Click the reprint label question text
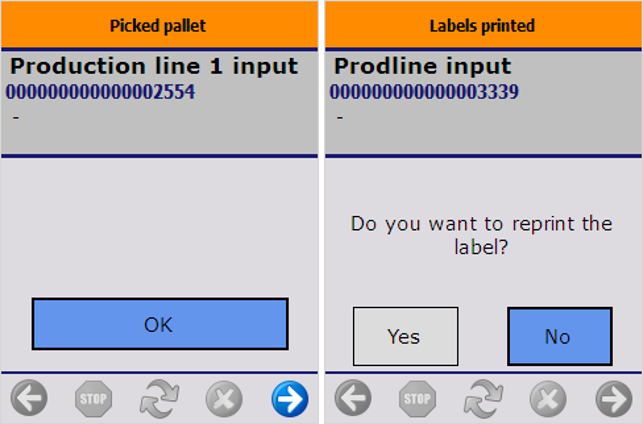Screen dimensions: 643x424 click(481, 234)
